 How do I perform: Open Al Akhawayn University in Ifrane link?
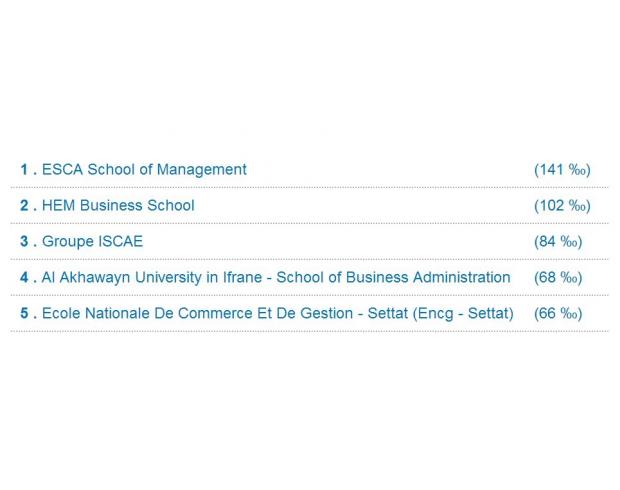point(276,277)
